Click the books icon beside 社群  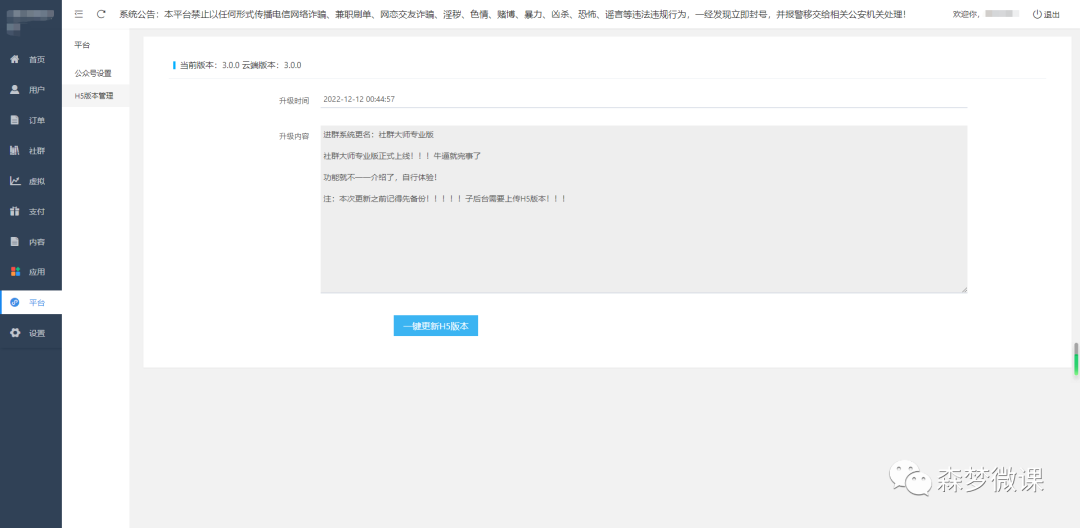coord(14,150)
